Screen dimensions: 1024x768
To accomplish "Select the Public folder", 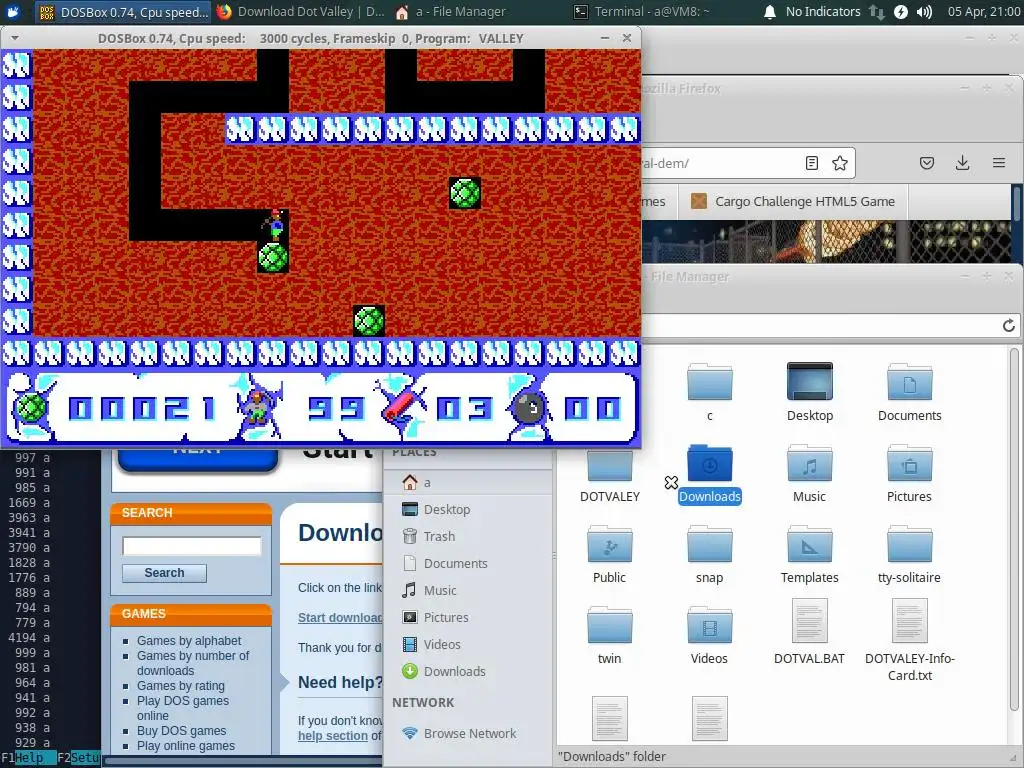I will click(609, 545).
